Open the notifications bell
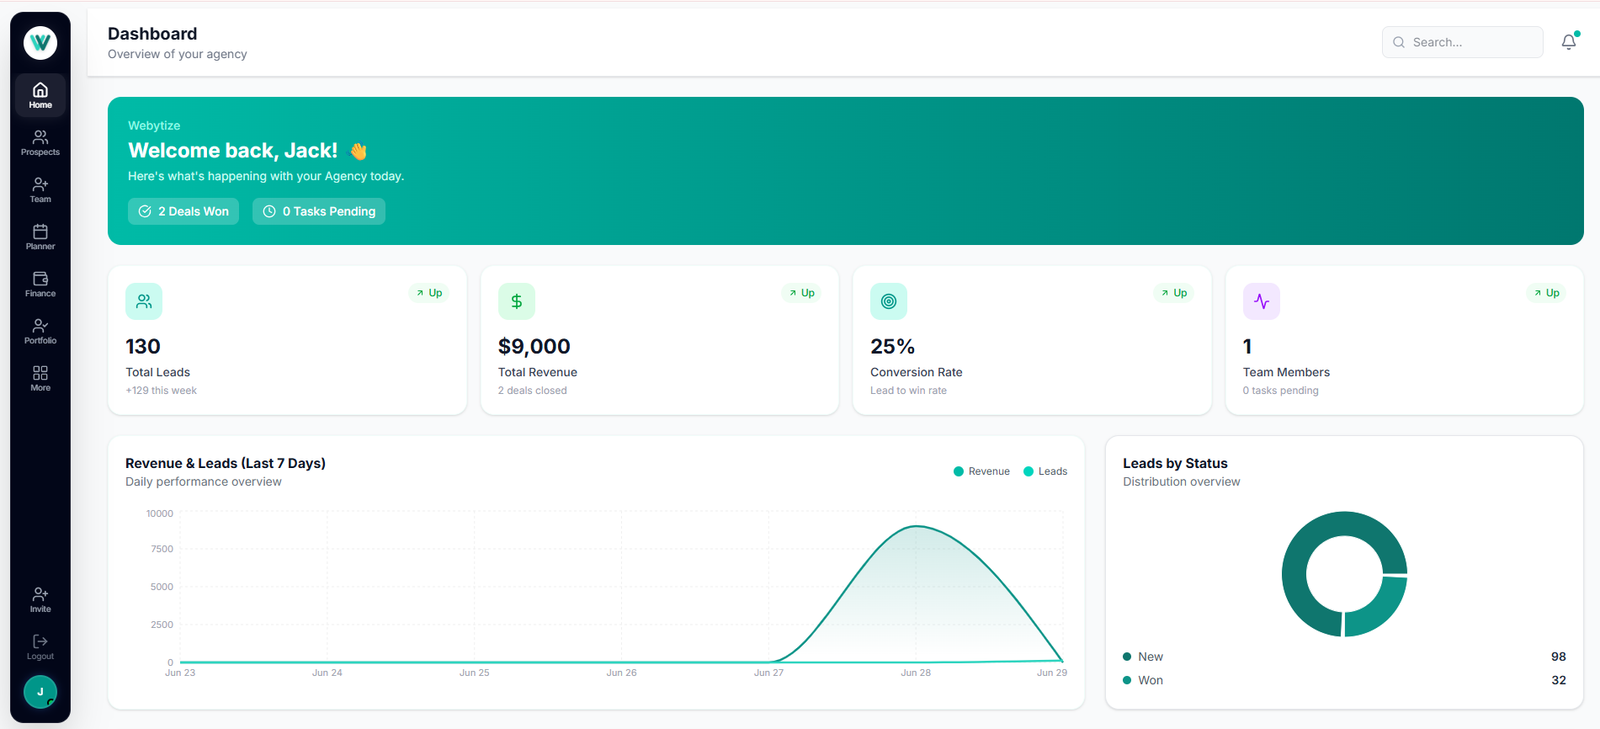The width and height of the screenshot is (1600, 729). tap(1569, 42)
